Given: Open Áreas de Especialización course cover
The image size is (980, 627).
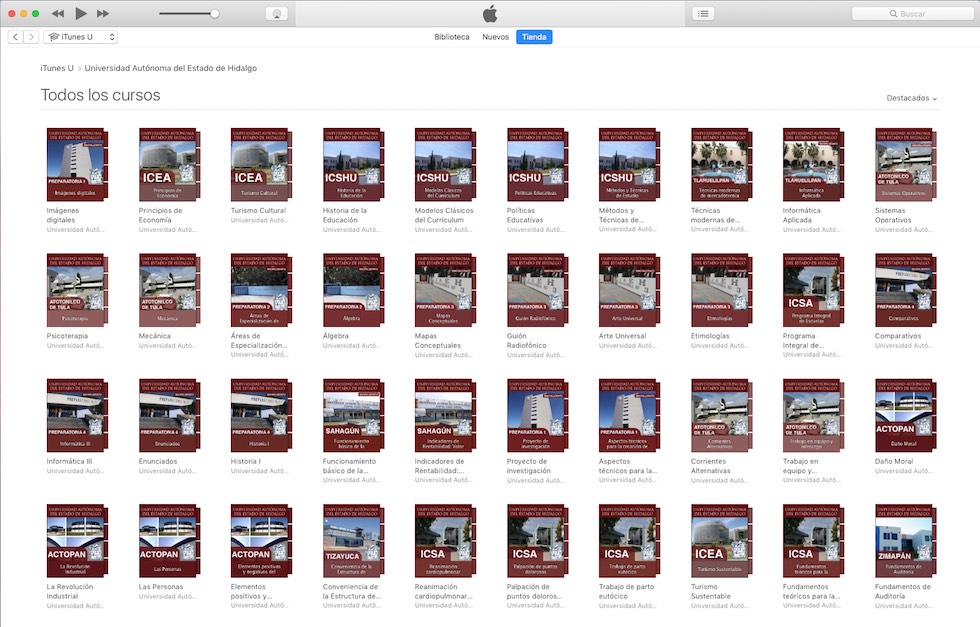Looking at the screenshot, I should pos(261,290).
